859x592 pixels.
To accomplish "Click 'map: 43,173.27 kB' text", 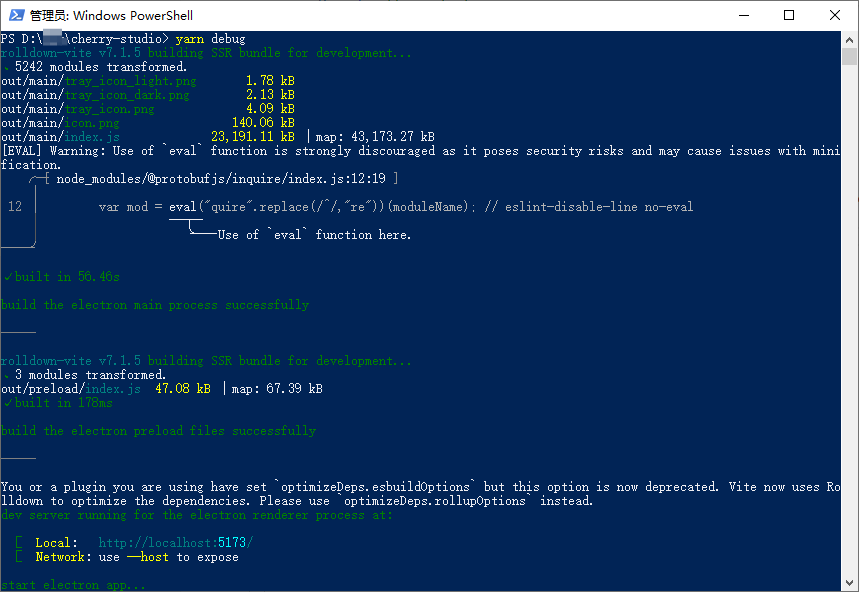I will tap(375, 137).
